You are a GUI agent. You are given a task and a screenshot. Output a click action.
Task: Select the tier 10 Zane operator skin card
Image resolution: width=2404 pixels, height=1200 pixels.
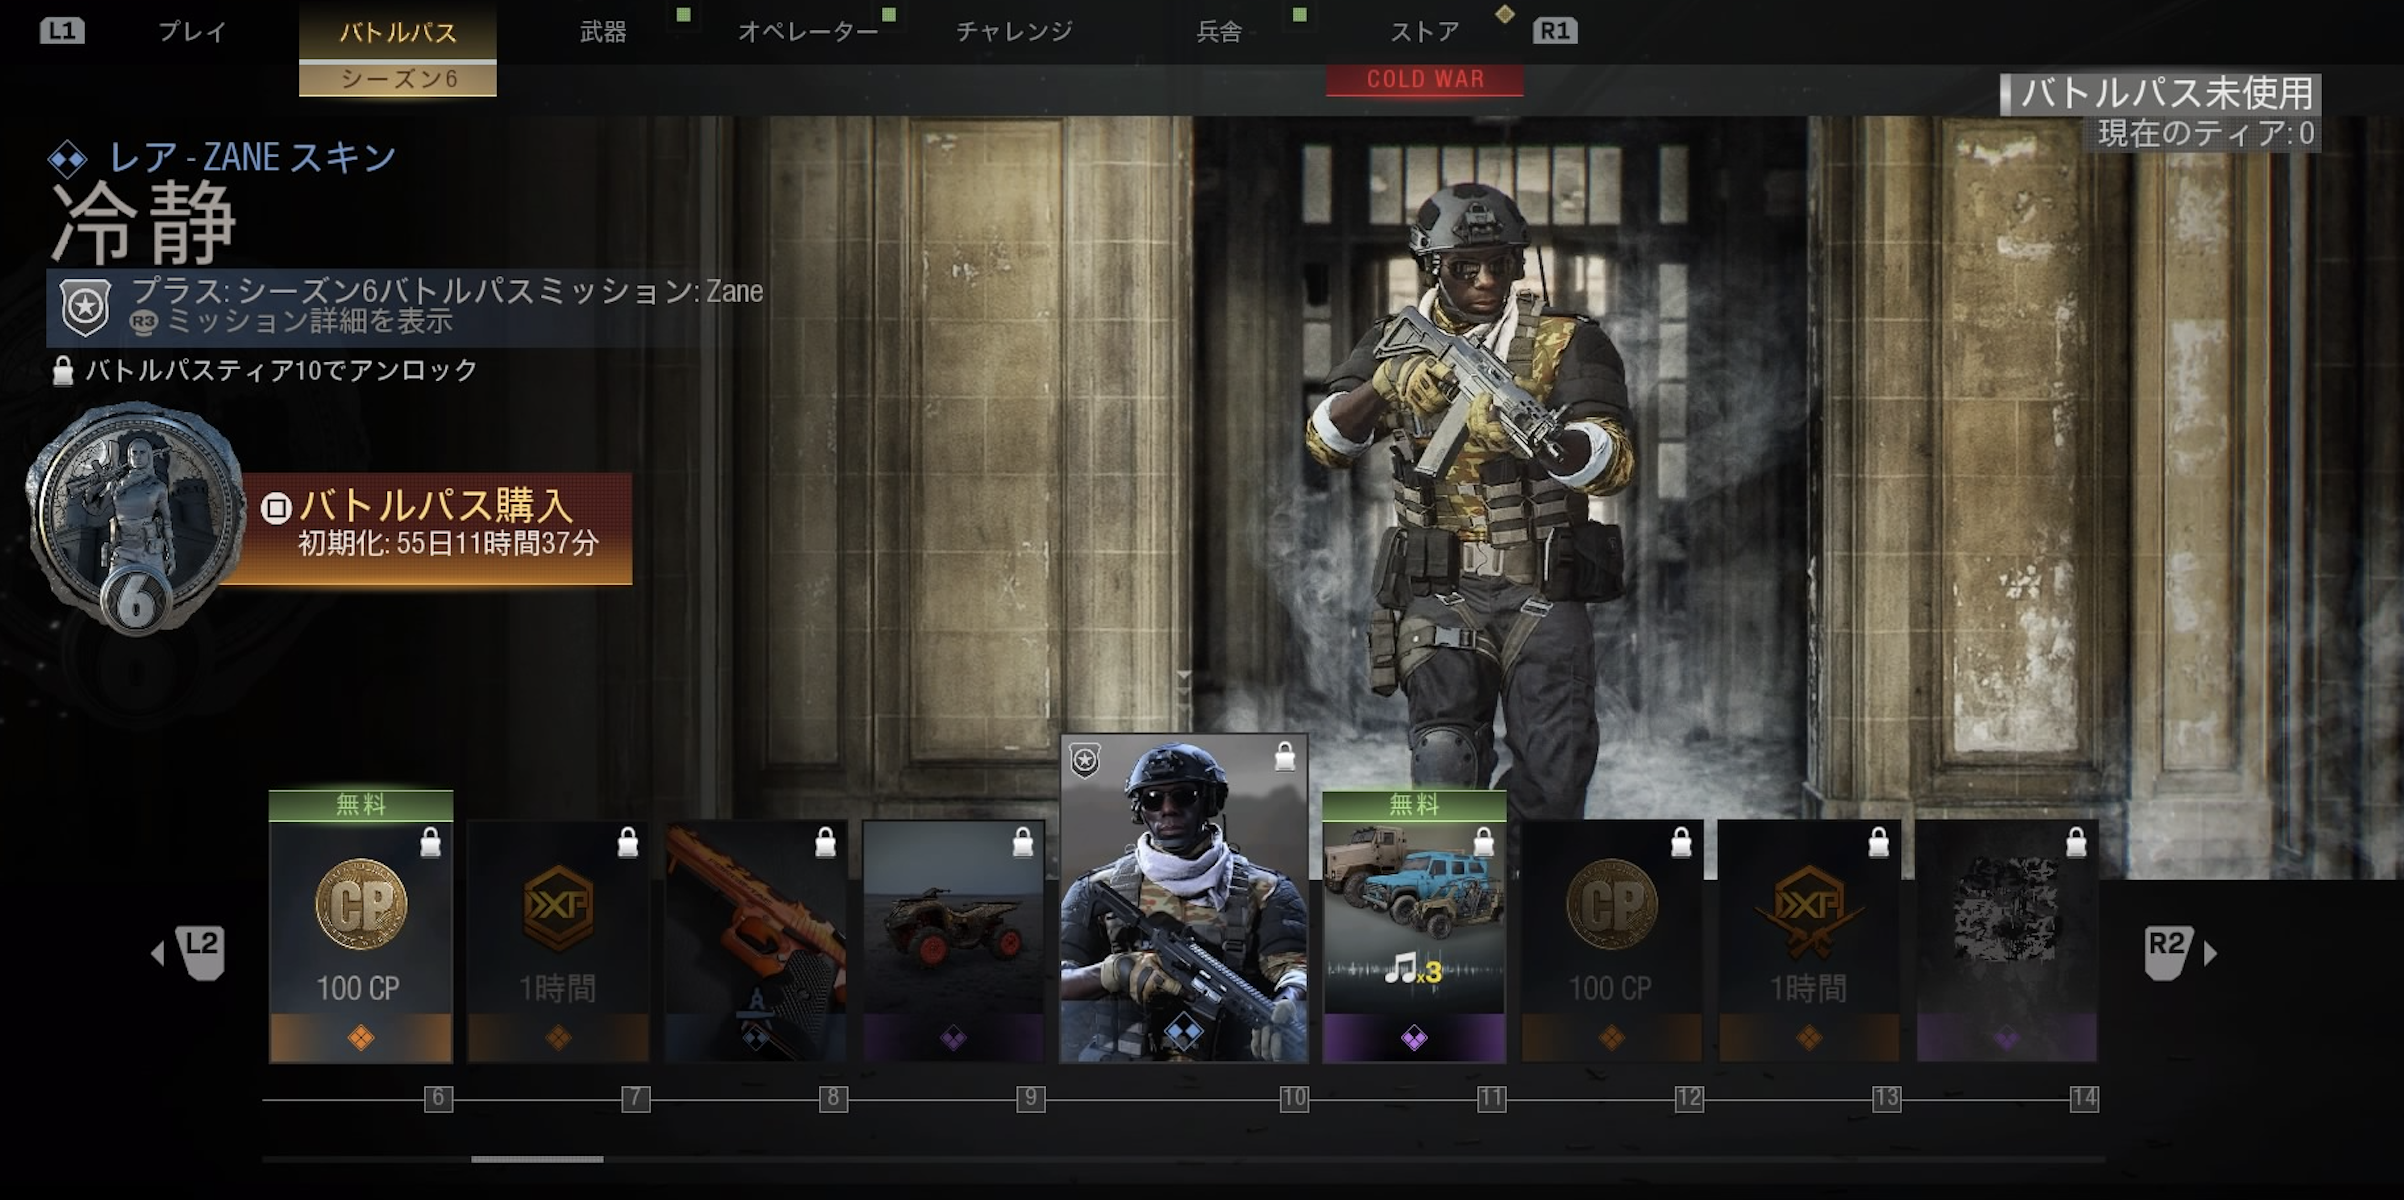pos(1184,898)
